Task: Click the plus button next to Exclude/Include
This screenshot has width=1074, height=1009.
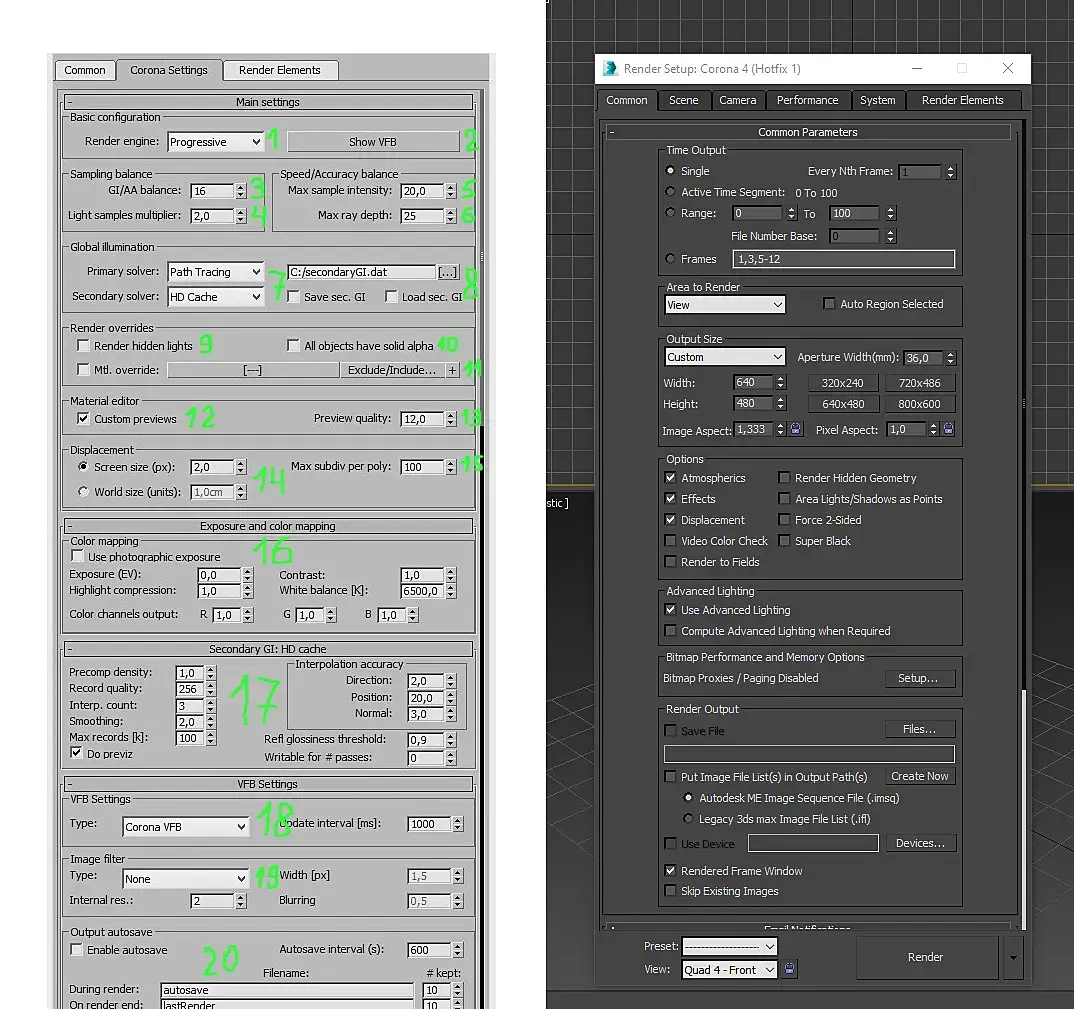Action: pos(452,370)
